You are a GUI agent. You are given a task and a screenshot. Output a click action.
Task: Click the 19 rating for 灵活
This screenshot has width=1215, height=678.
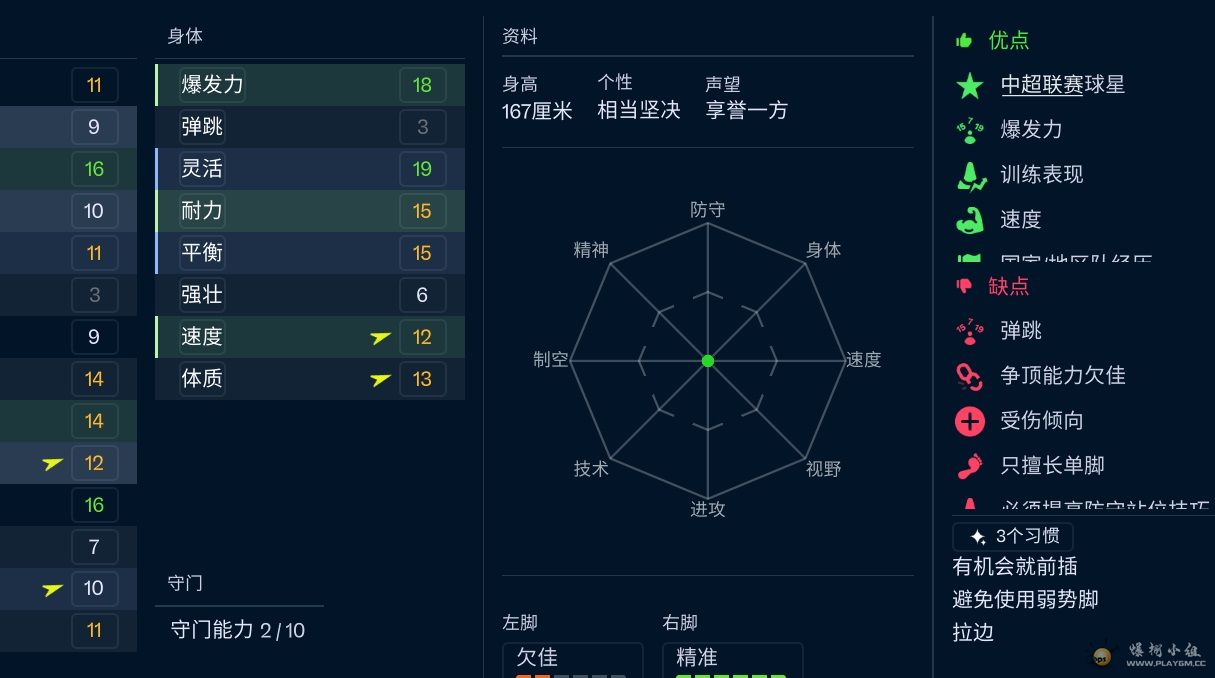click(x=422, y=169)
